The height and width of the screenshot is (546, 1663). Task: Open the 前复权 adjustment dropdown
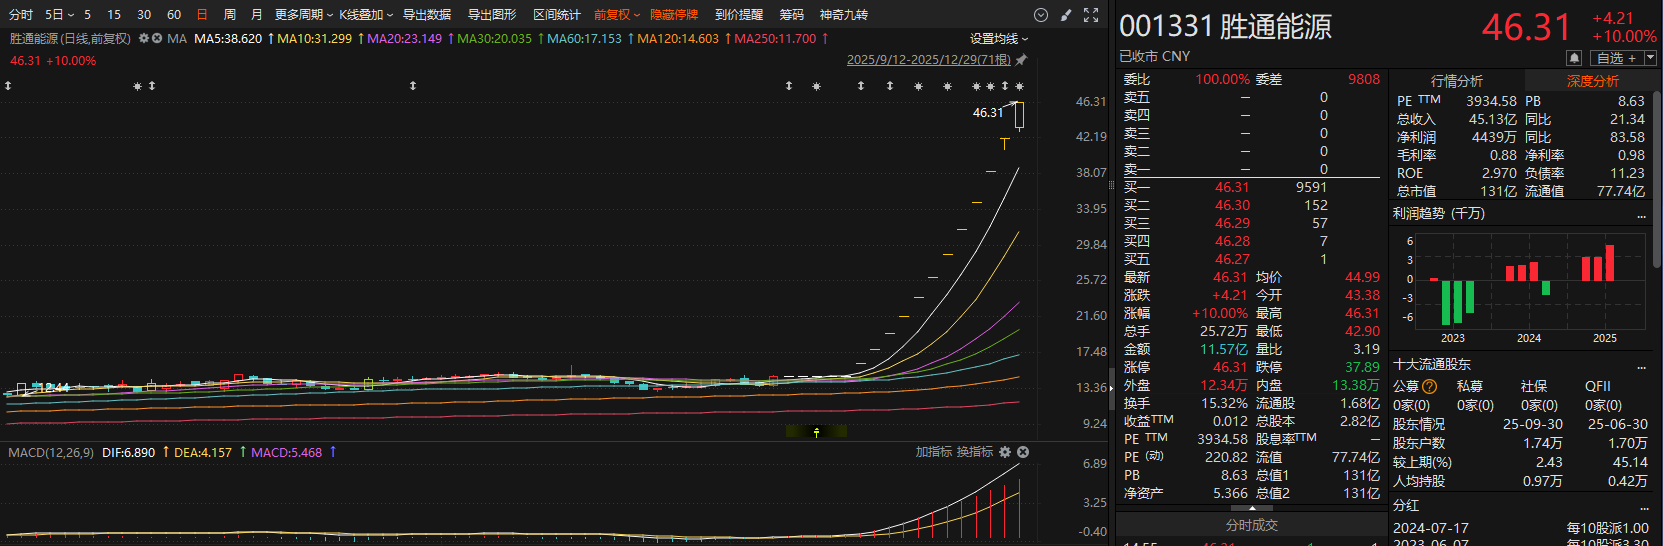pyautogui.click(x=616, y=15)
